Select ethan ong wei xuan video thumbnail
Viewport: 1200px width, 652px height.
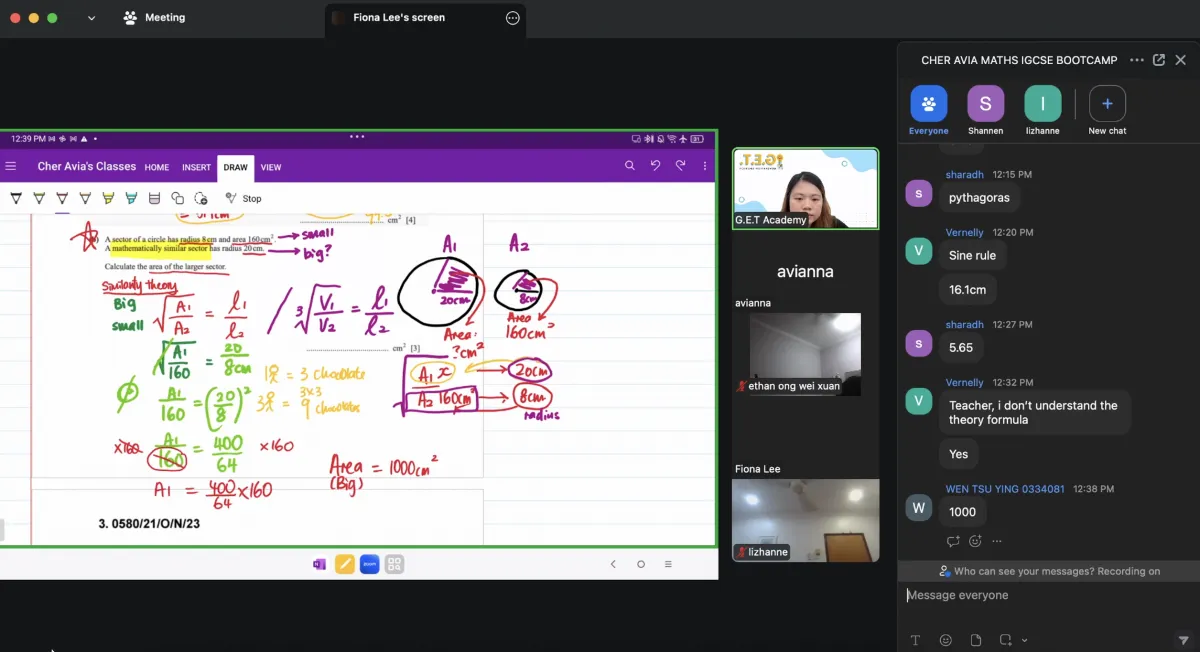pyautogui.click(x=805, y=354)
